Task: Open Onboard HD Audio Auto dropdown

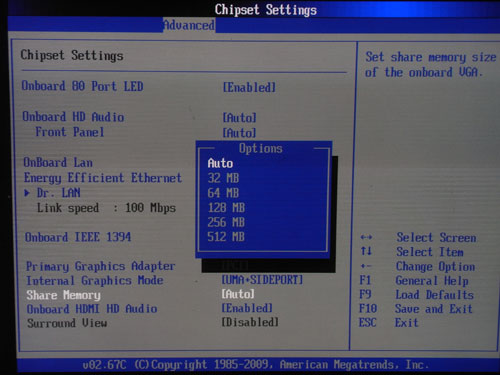Action: pyautogui.click(x=239, y=118)
